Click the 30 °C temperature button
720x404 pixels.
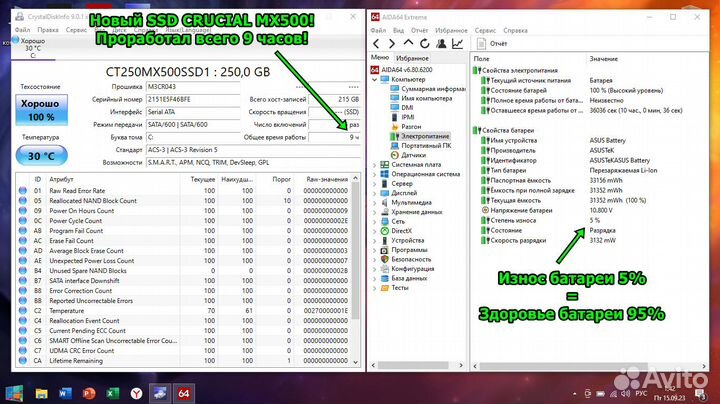pyautogui.click(x=41, y=156)
